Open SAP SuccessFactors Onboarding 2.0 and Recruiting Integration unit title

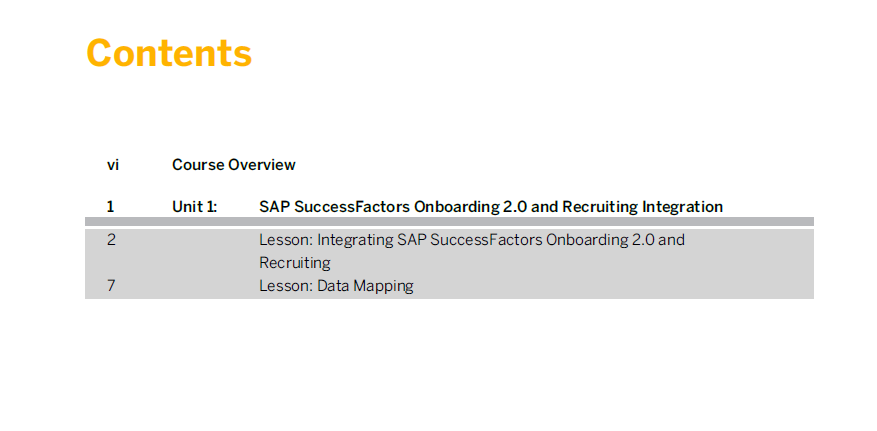(491, 207)
